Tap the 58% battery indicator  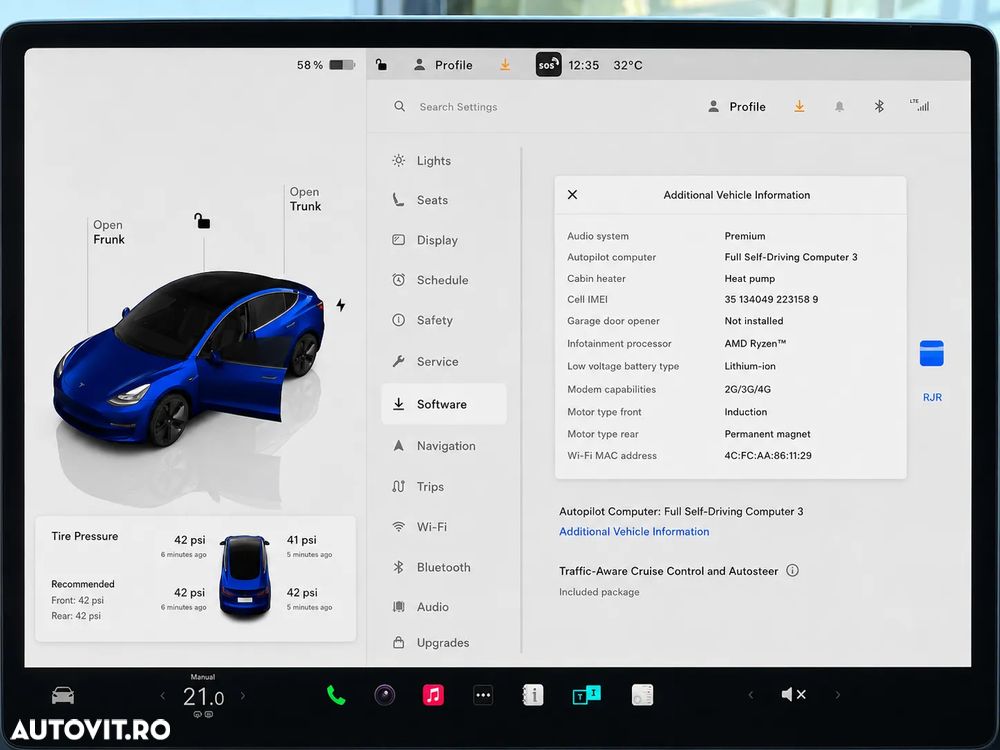point(326,65)
